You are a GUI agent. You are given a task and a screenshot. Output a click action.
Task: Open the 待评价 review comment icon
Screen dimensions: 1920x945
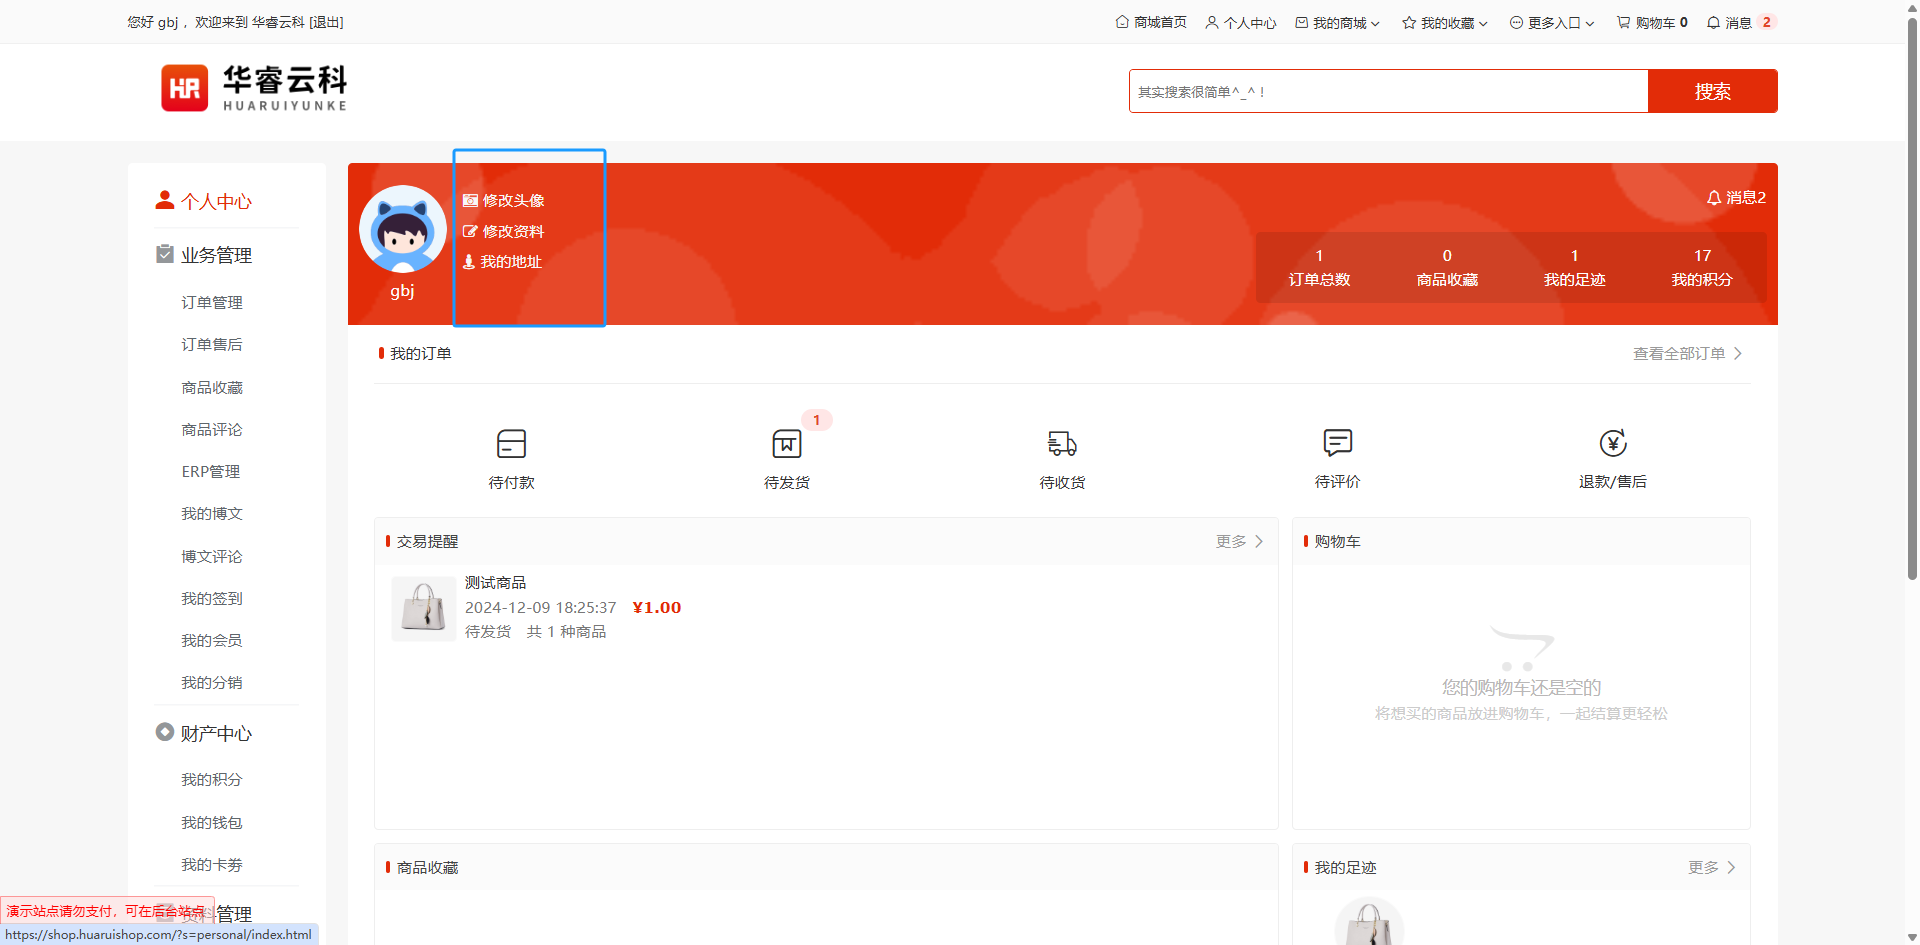click(1337, 443)
